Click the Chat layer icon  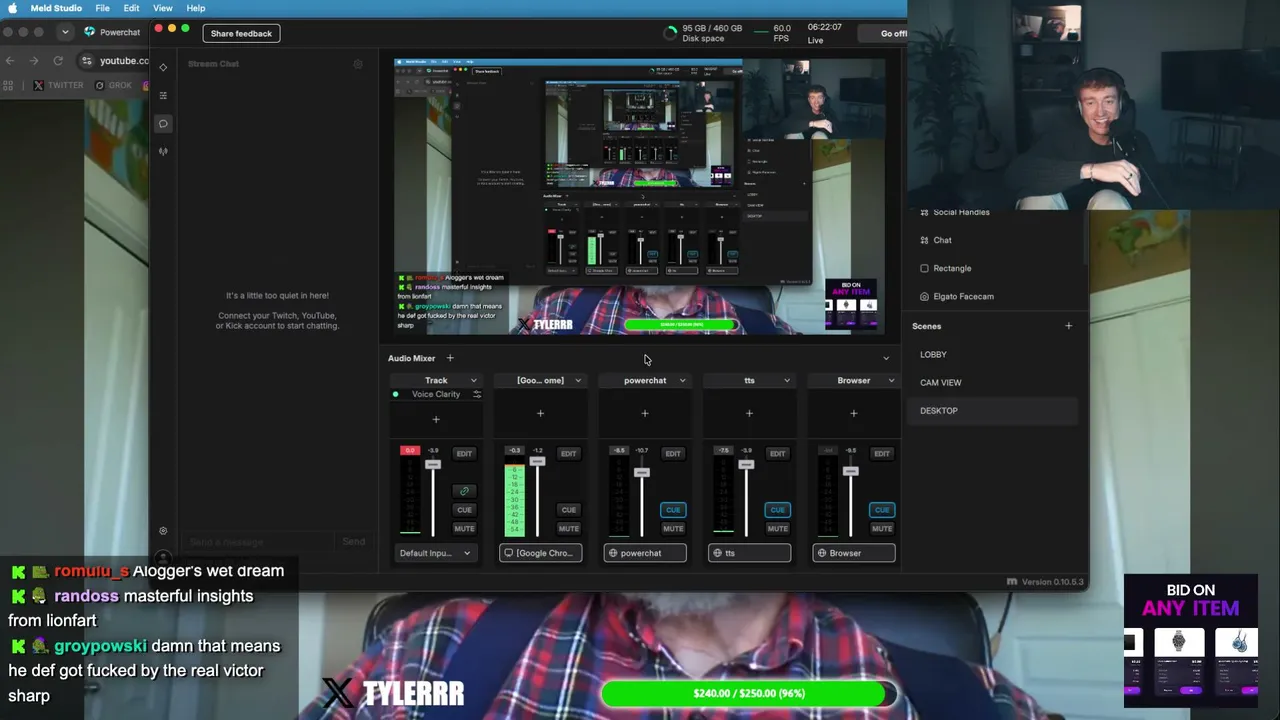[924, 240]
